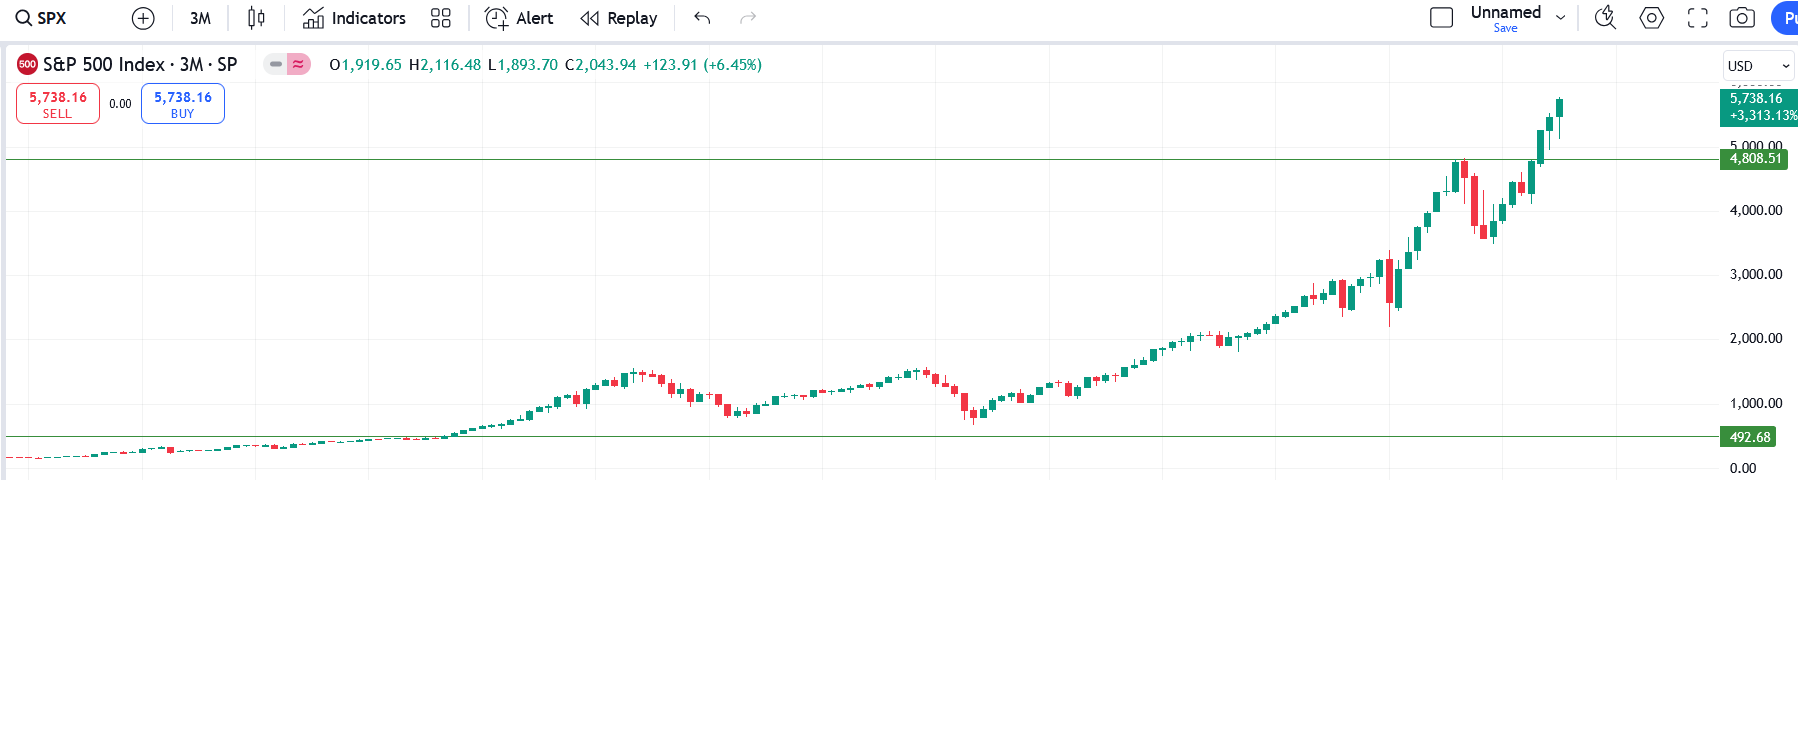Add a symbol to compare with plus icon

coord(143,18)
